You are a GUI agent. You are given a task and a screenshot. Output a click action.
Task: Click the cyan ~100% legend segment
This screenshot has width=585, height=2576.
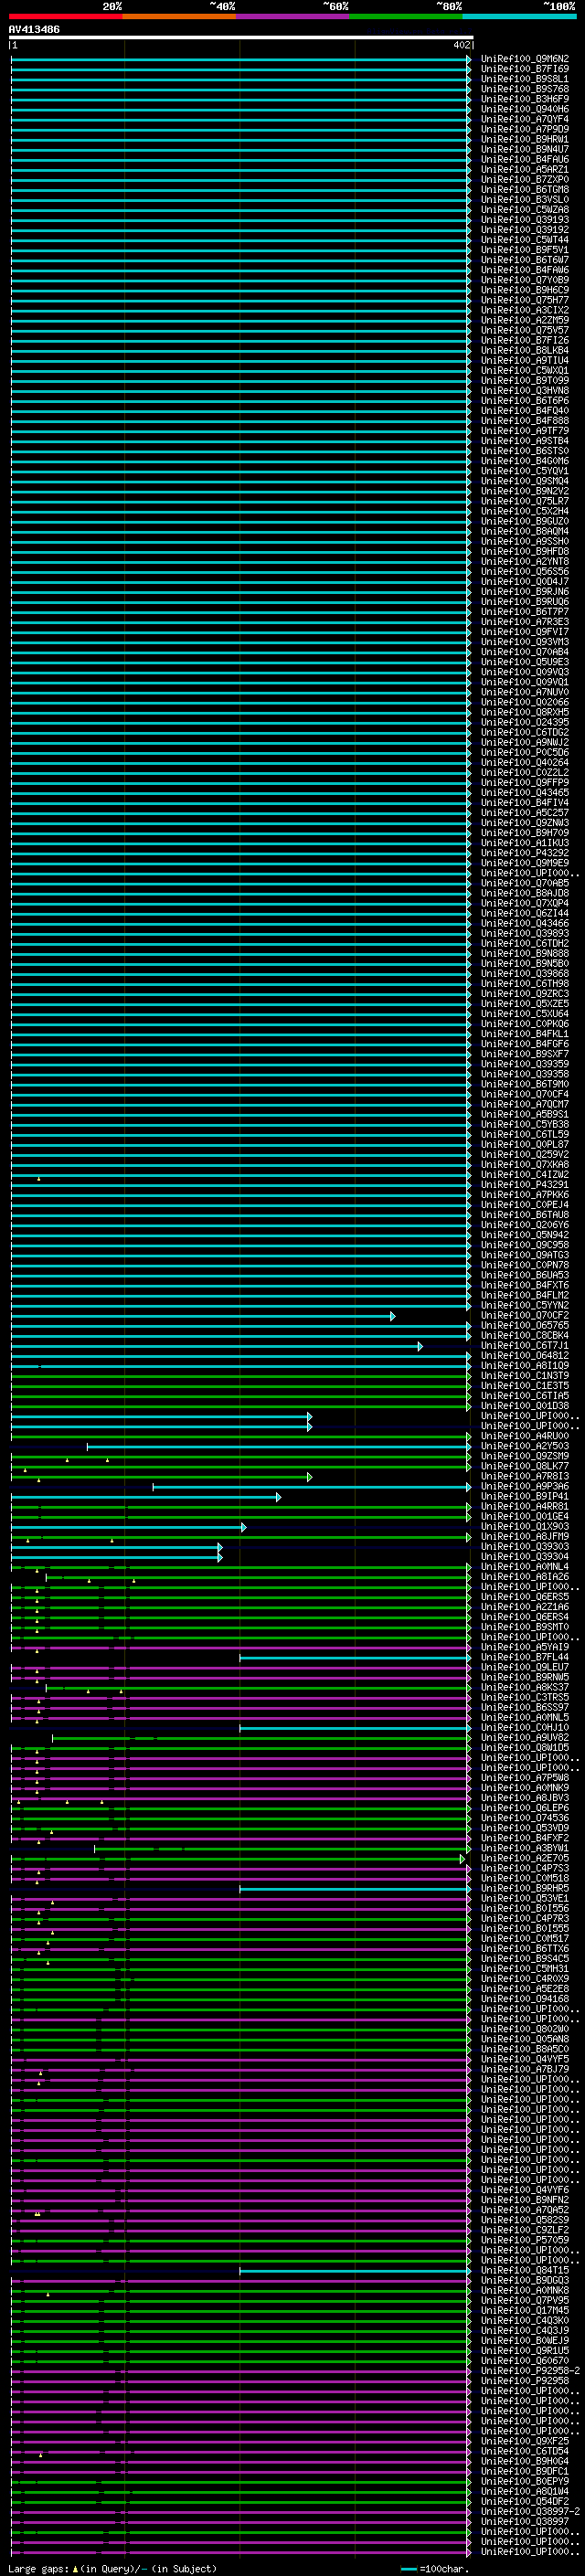coord(519,16)
